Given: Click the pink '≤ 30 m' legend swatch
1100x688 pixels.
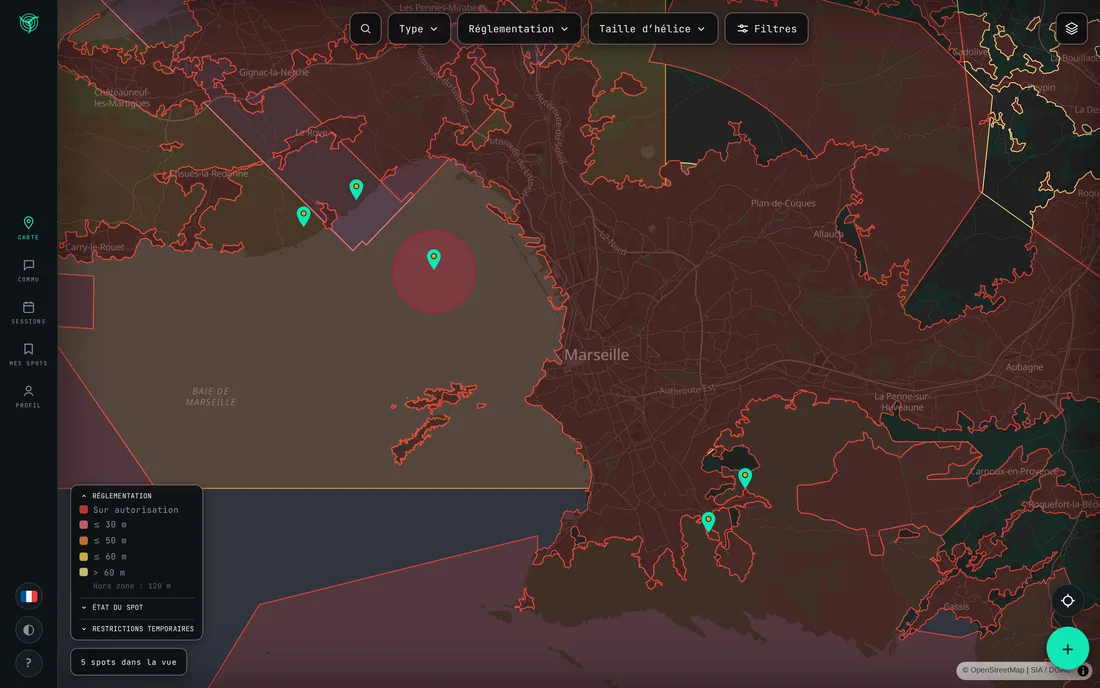Looking at the screenshot, I should 83,525.
